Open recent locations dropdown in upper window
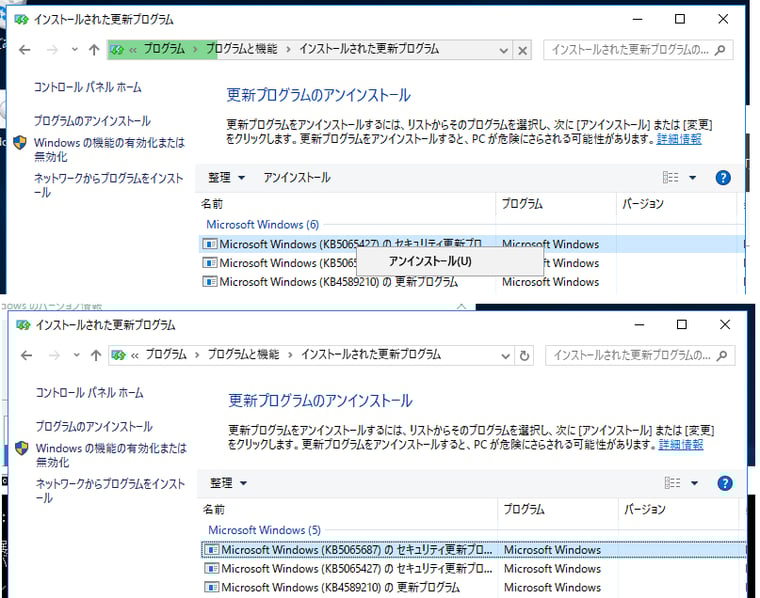The width and height of the screenshot is (760, 598). pos(74,49)
